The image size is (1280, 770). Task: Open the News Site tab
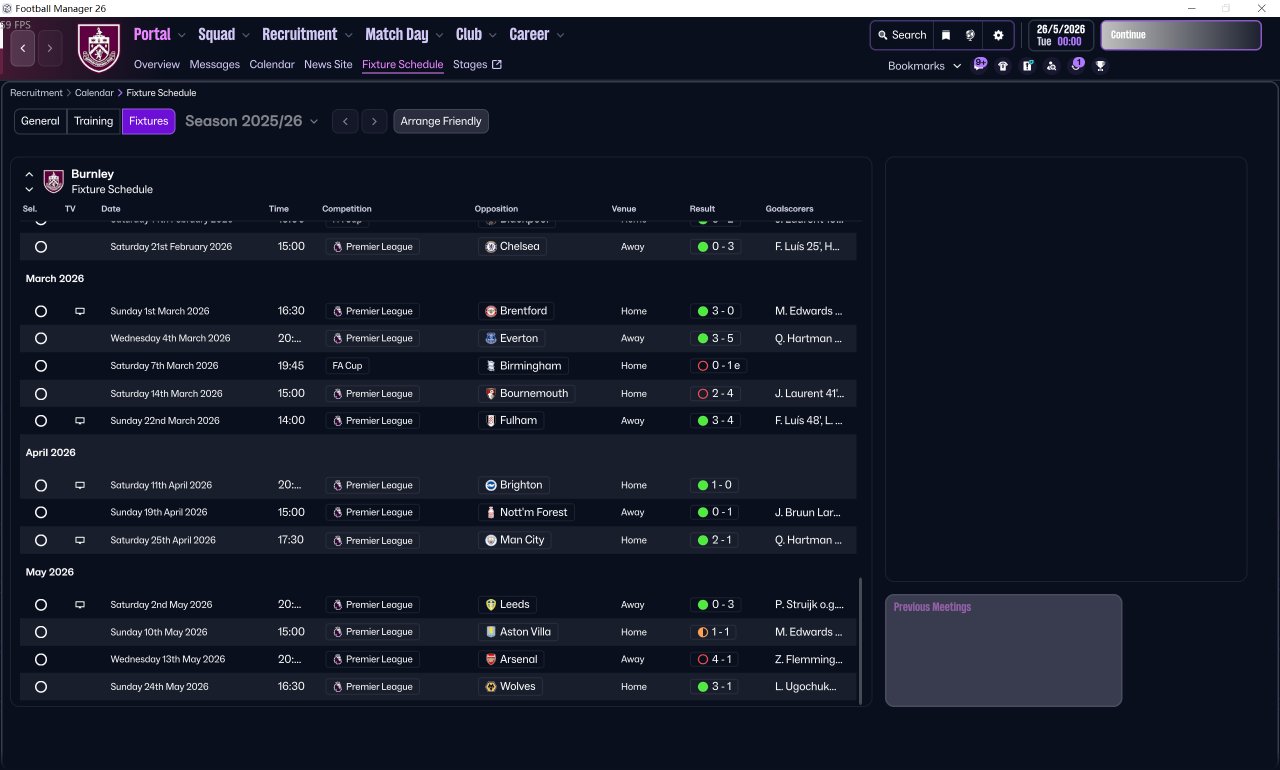pyautogui.click(x=328, y=64)
